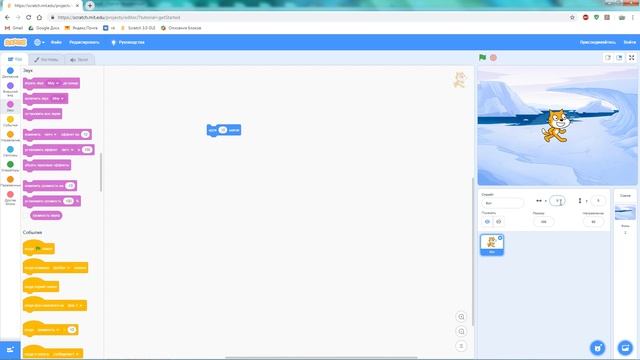Screen dimensions: 640x360
Task: Reset the workspace zoom to default
Action: point(461,346)
